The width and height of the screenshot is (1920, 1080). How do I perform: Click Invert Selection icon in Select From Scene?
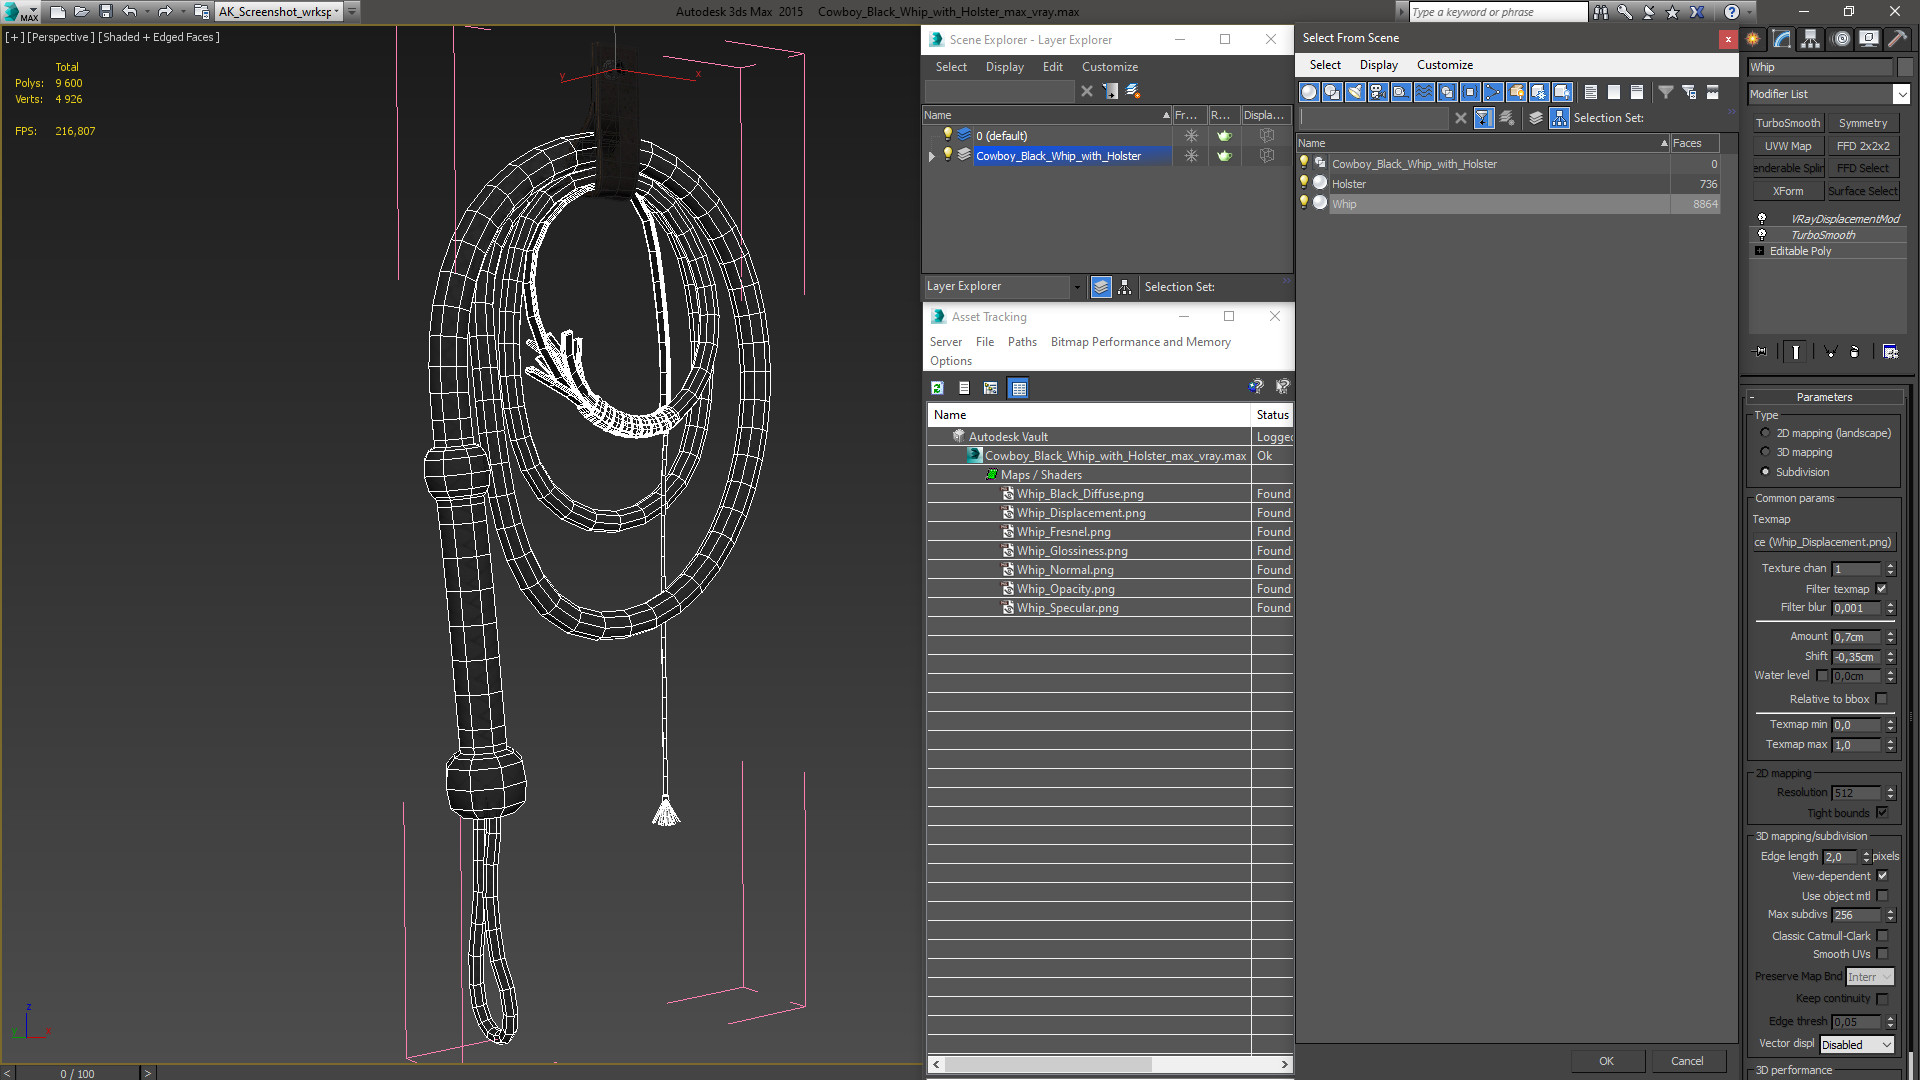pyautogui.click(x=1637, y=92)
